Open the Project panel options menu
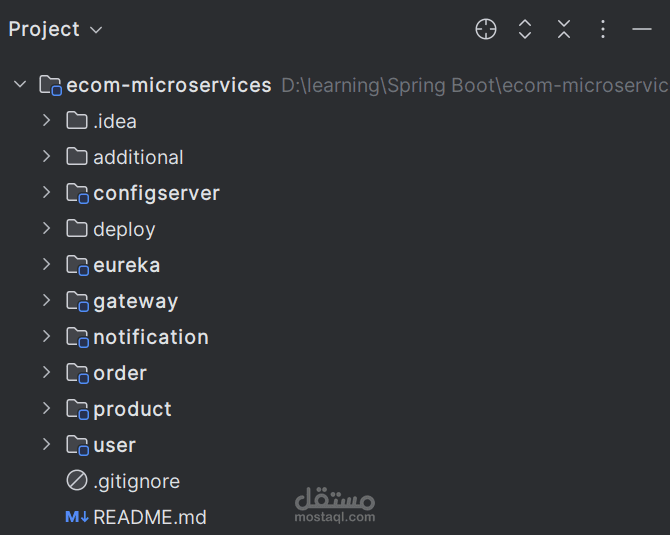Screen dimensions: 670x535 click(x=603, y=30)
